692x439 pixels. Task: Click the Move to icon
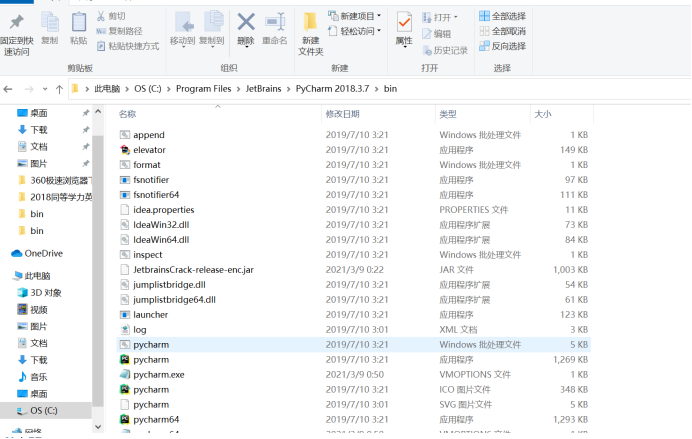[x=183, y=22]
